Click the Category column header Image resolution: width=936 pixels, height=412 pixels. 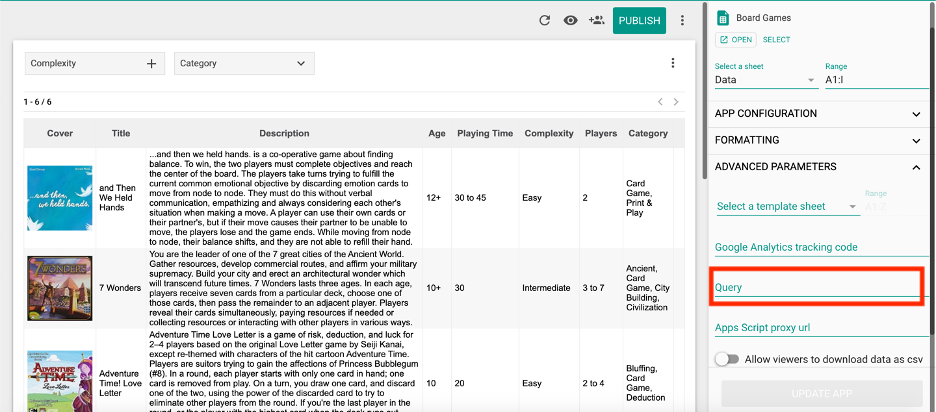click(x=648, y=133)
